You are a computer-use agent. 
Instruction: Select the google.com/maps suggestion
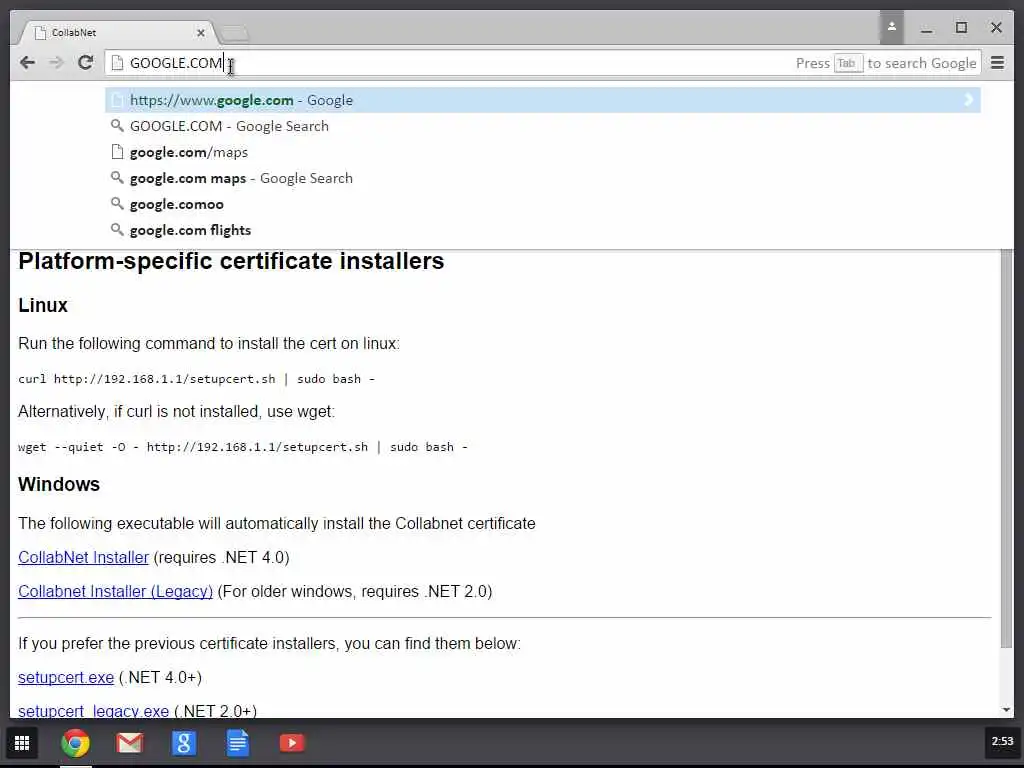coord(543,152)
